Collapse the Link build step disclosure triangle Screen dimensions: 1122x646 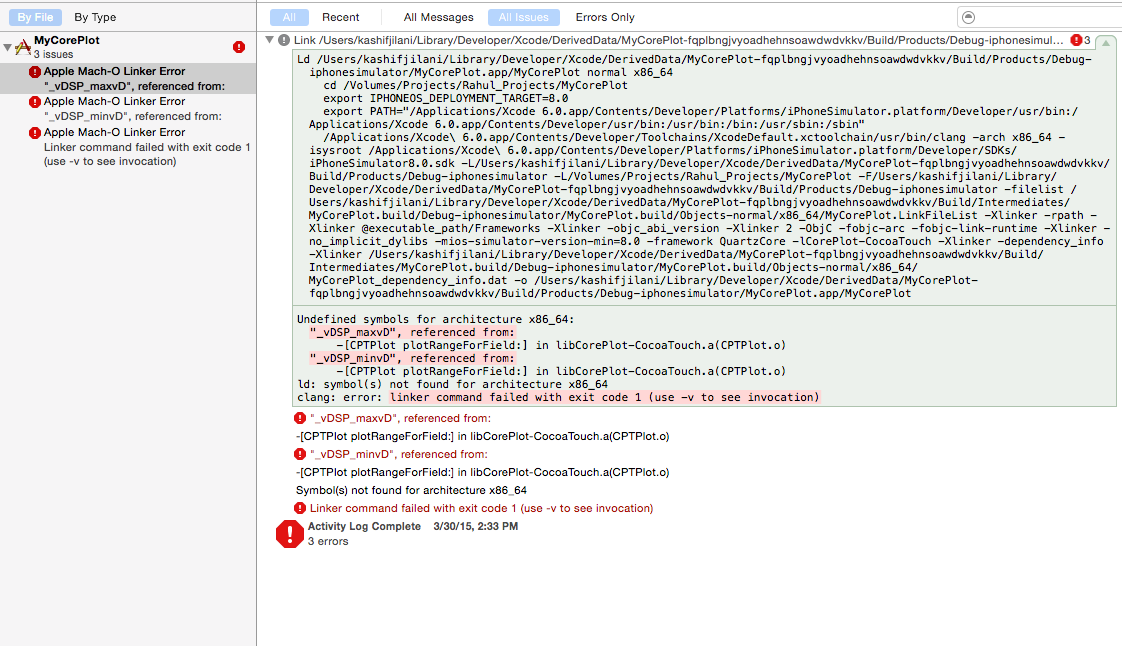270,40
